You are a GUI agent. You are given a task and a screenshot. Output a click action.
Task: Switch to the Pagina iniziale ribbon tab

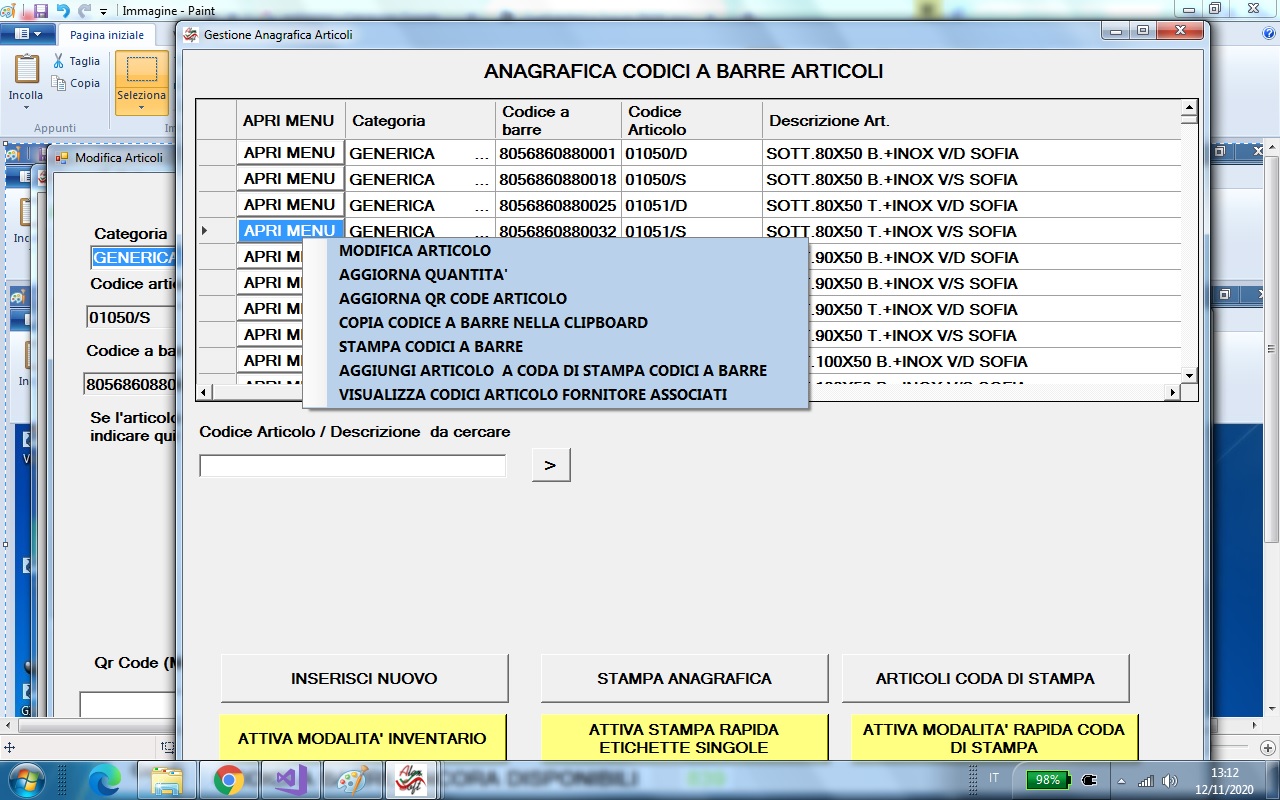[106, 35]
